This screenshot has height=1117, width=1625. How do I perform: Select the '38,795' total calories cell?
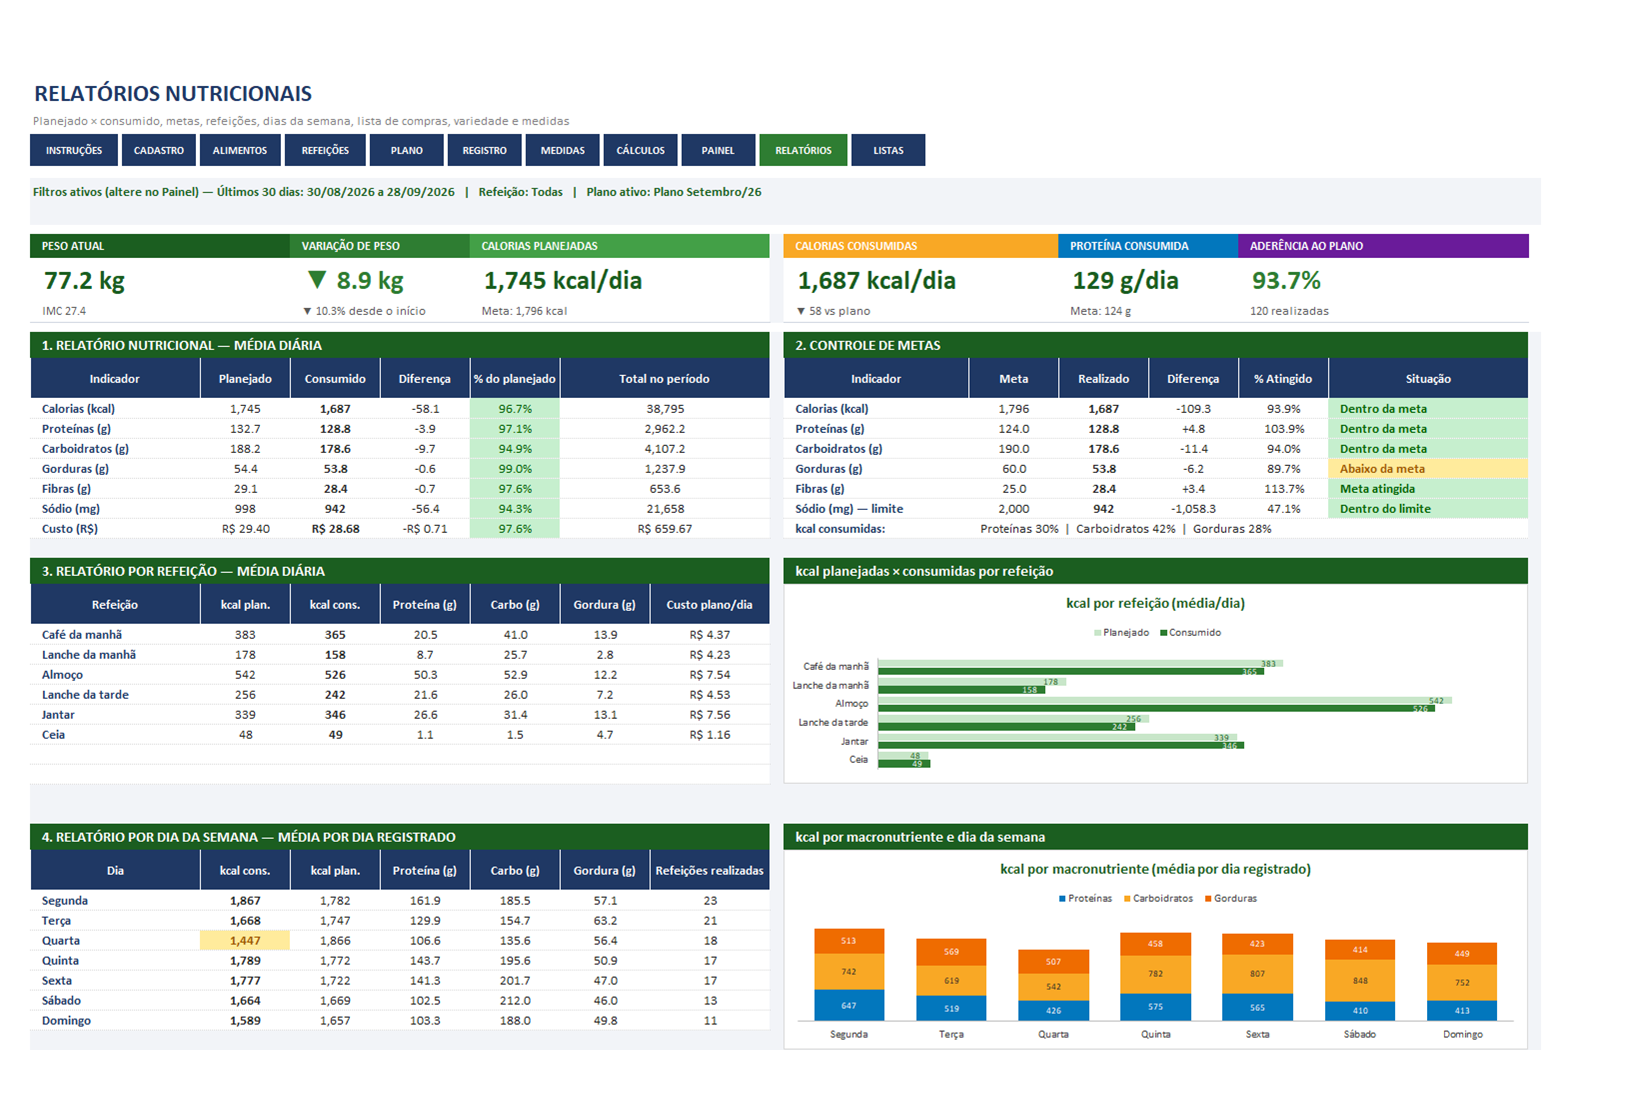click(x=665, y=409)
